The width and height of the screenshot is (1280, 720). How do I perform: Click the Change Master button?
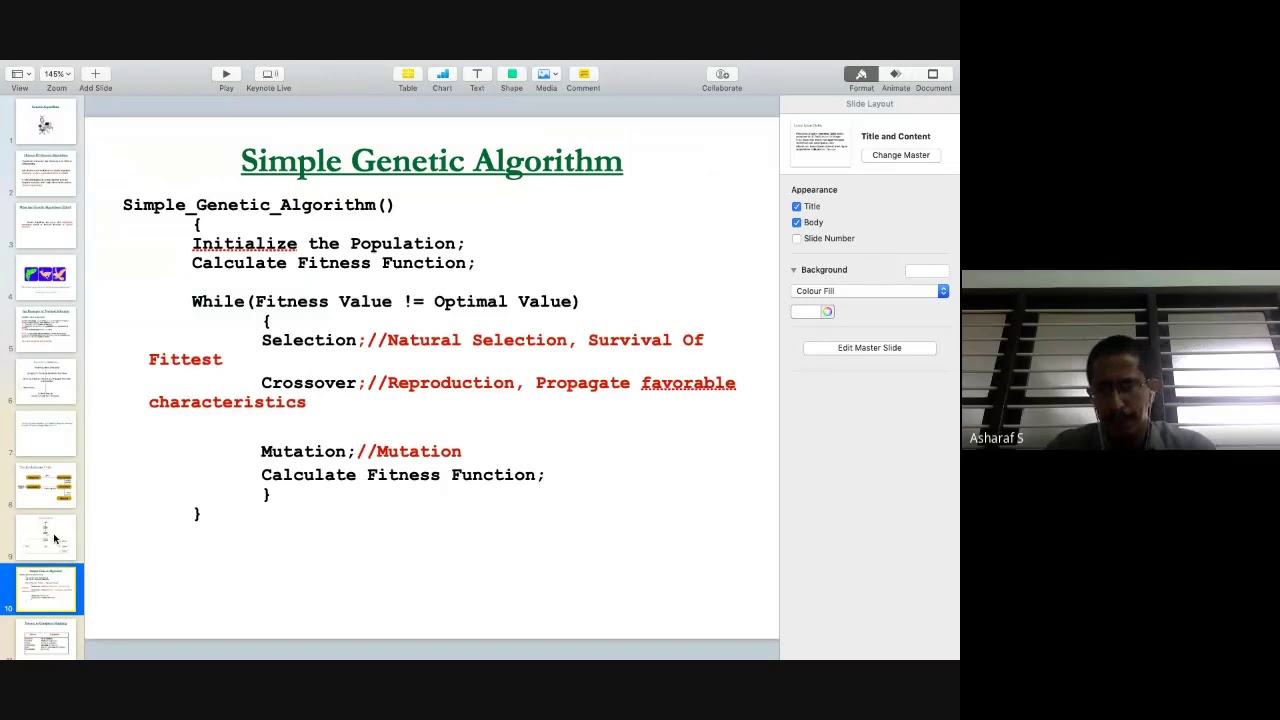pos(901,155)
